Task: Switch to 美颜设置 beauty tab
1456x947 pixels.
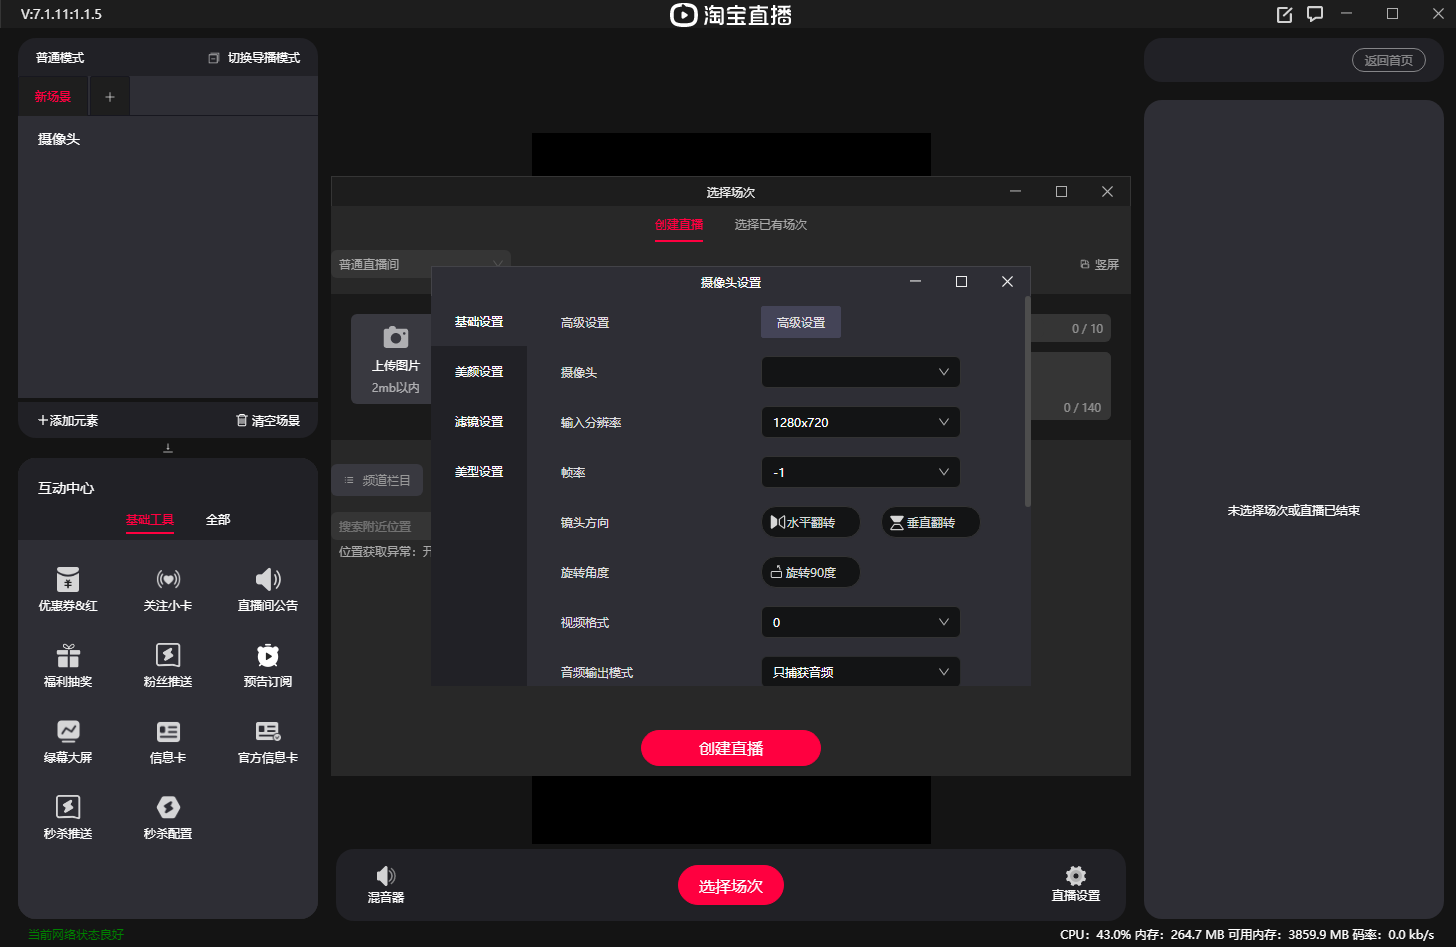Action: (x=479, y=372)
